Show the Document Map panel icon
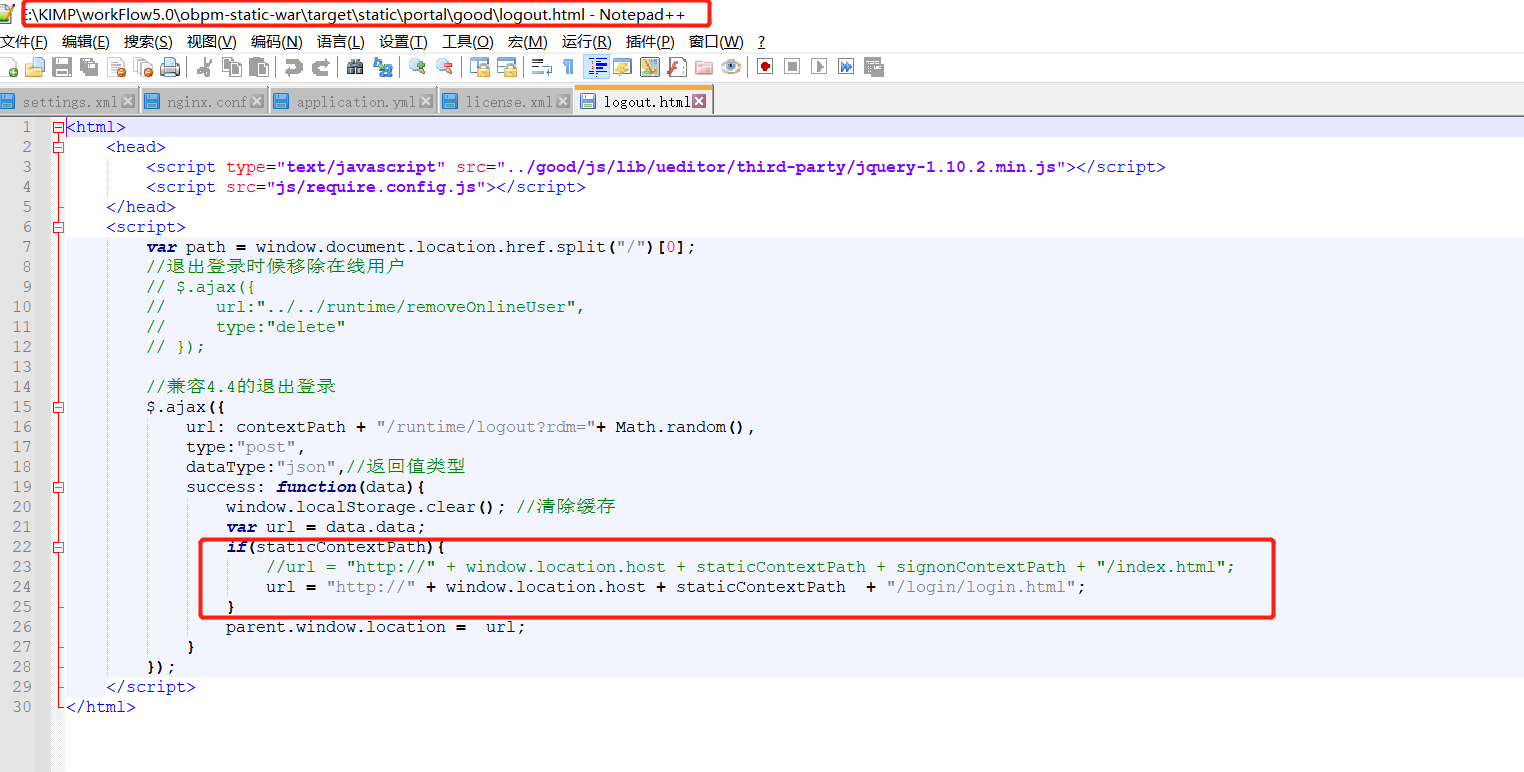Viewport: 1524px width, 772px height. 650,67
